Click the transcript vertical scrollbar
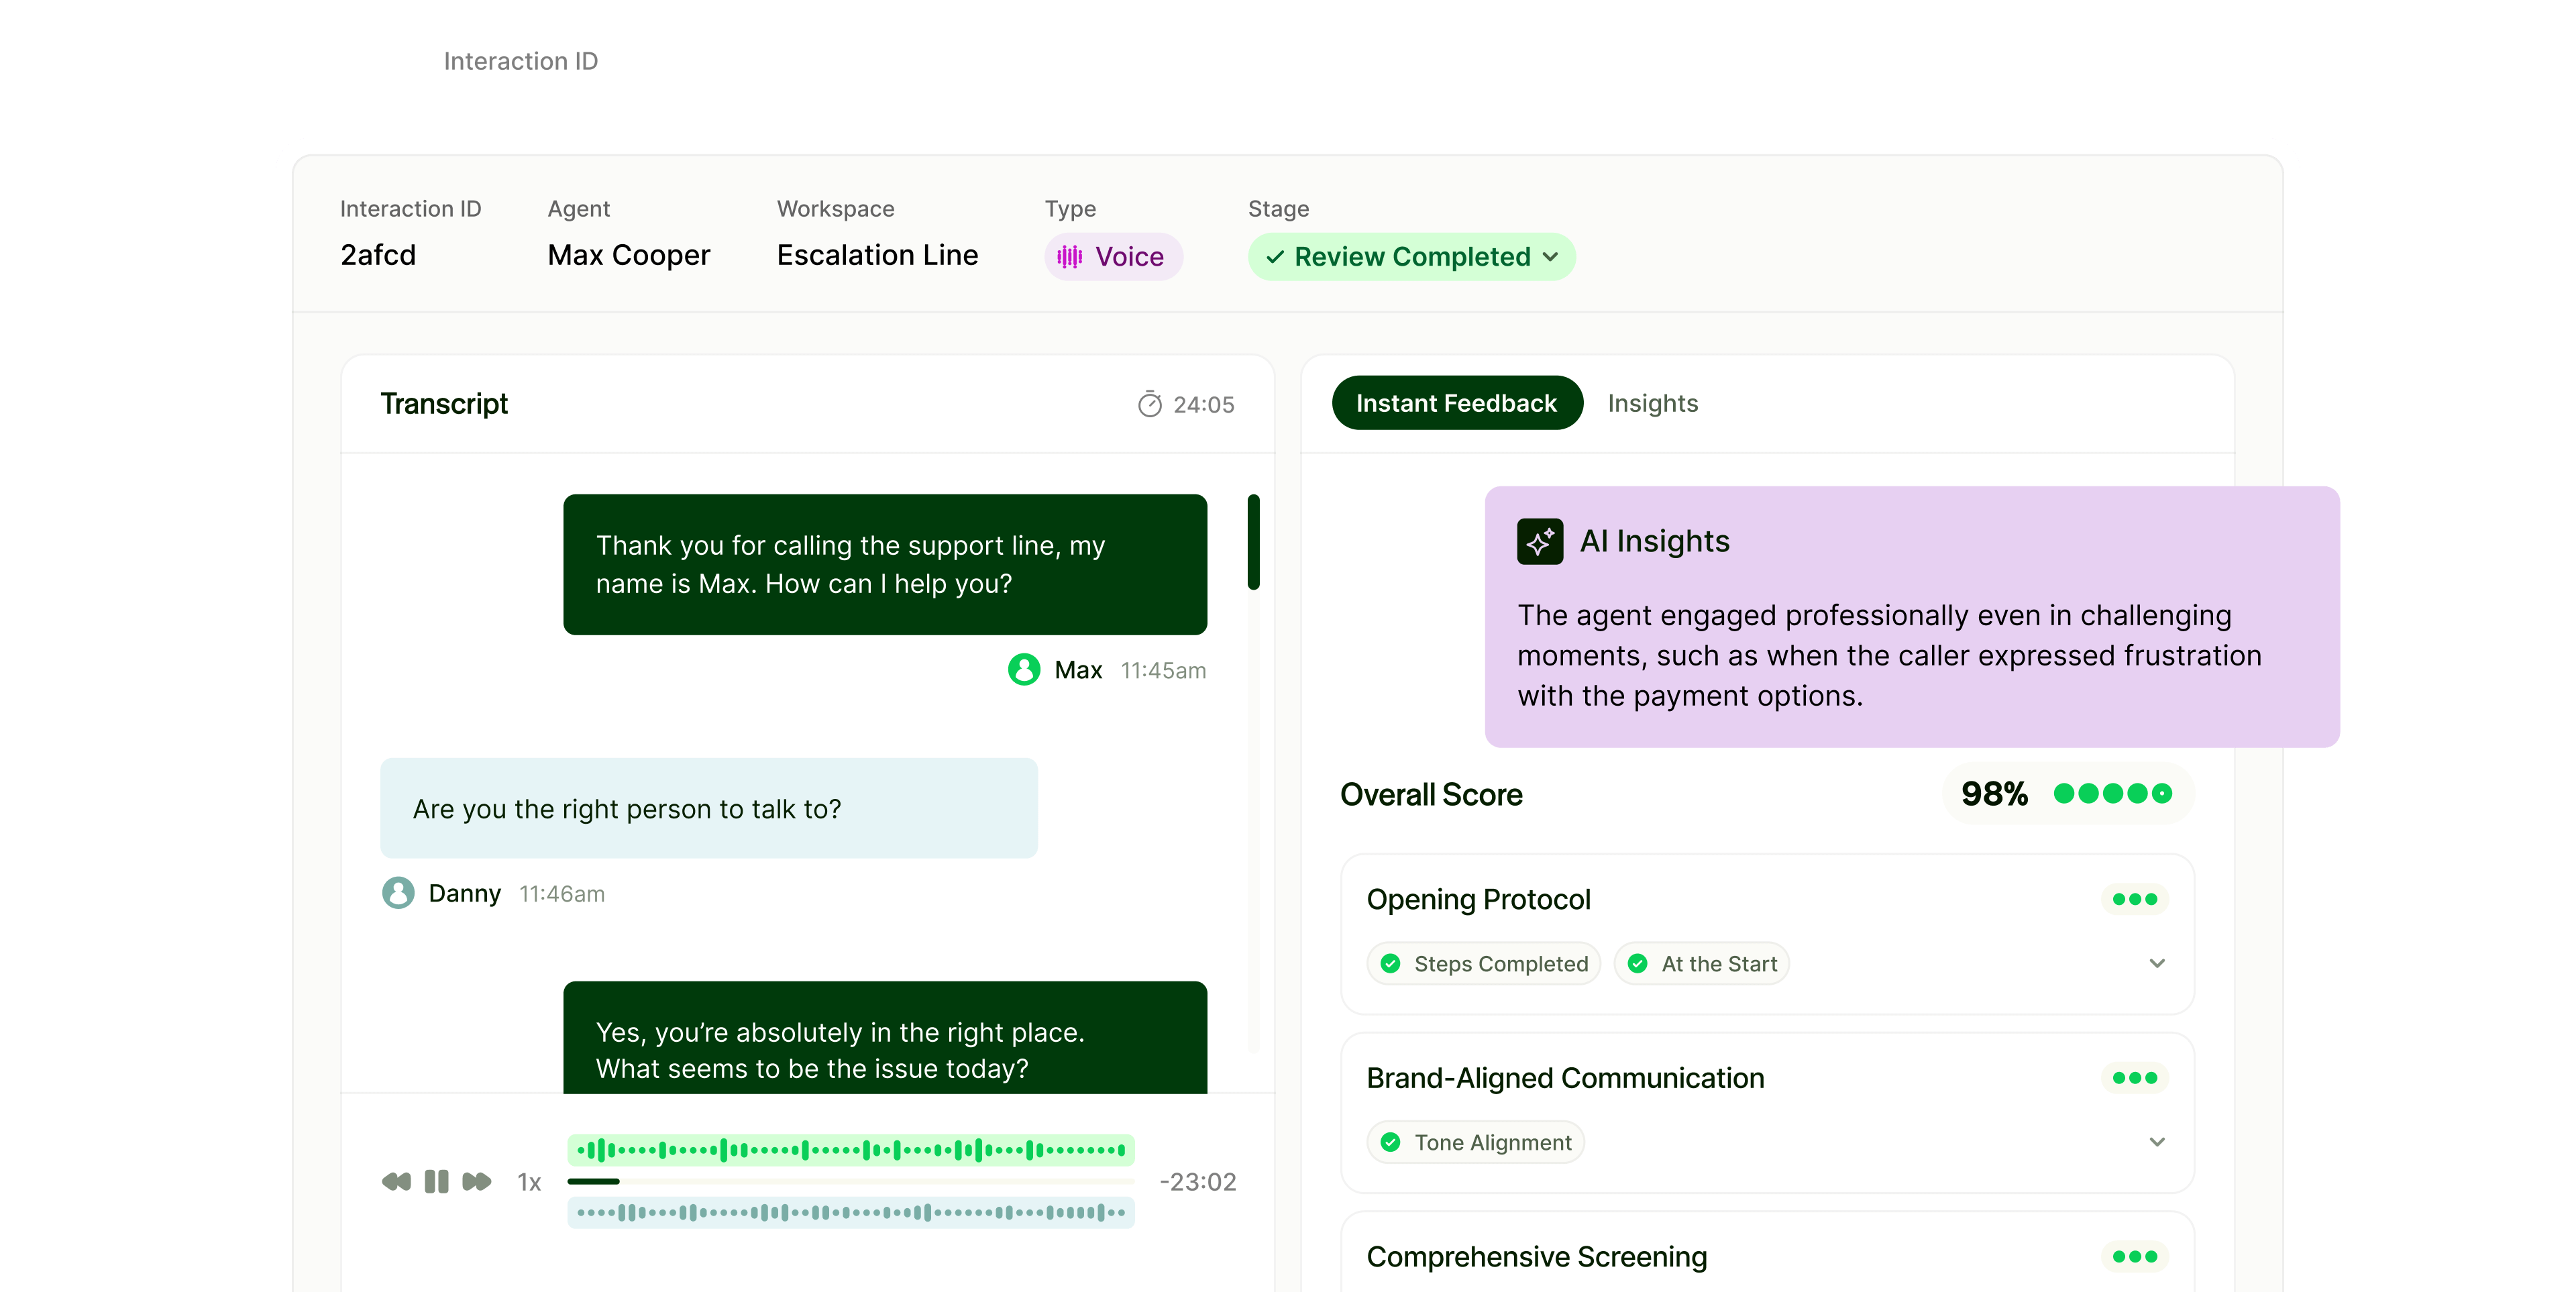 click(1253, 542)
